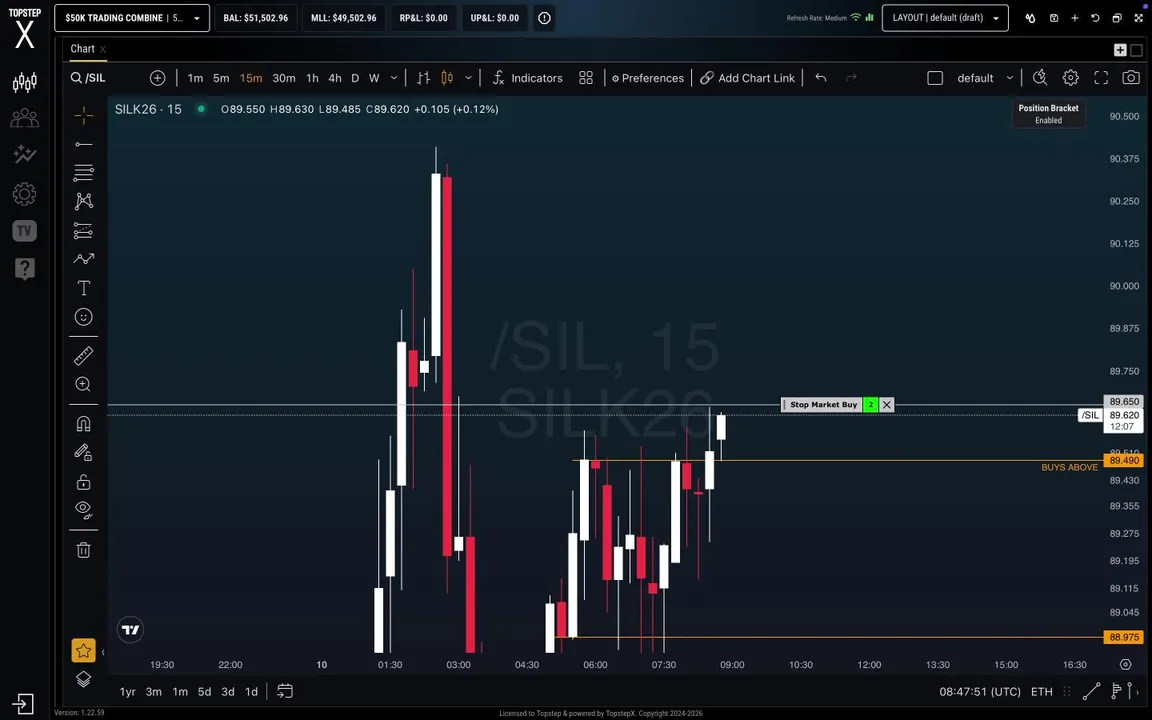Select the Text tool
Image resolution: width=1152 pixels, height=720 pixels.
coord(84,288)
